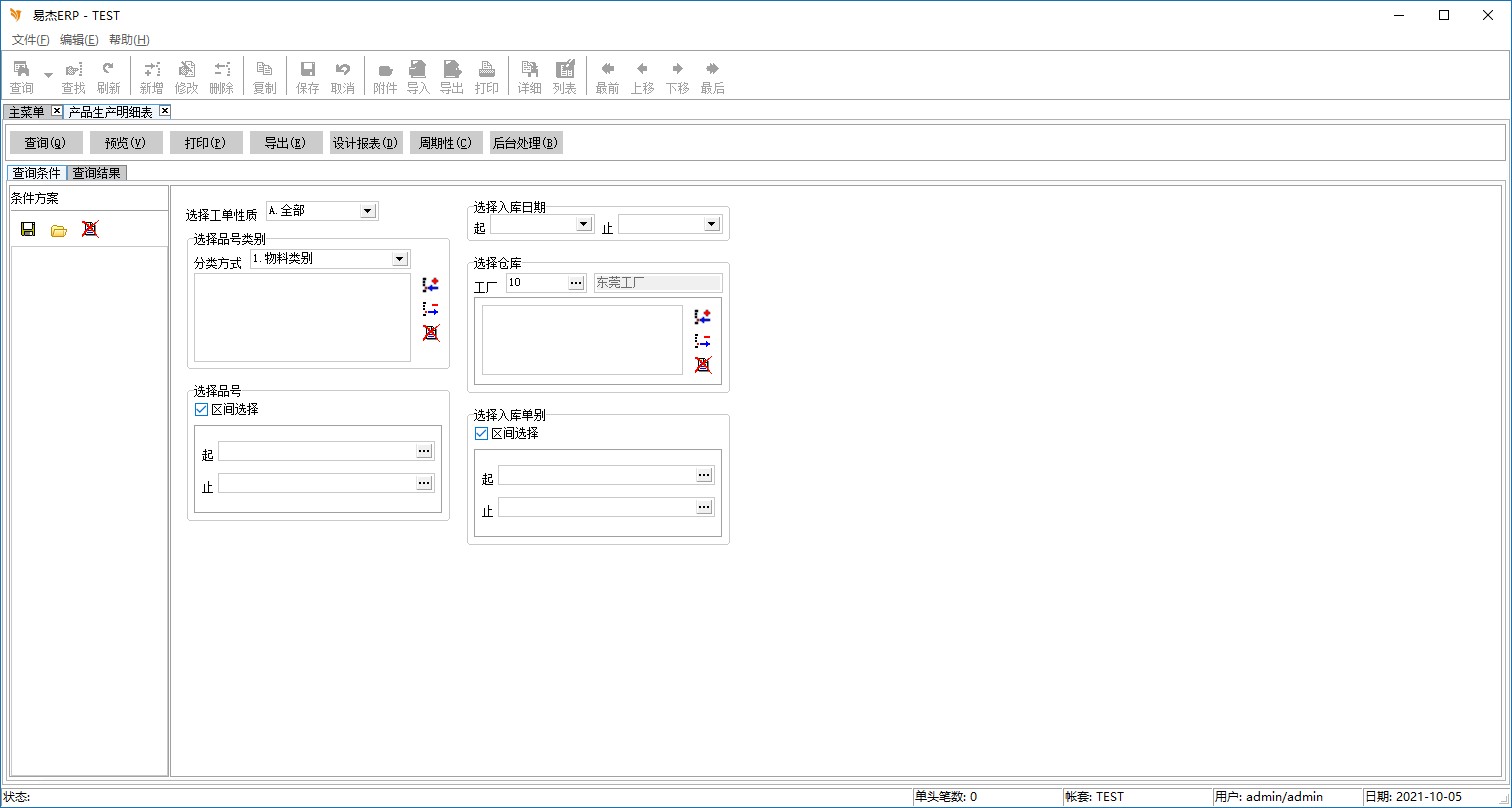Image resolution: width=1512 pixels, height=808 pixels.
Task: Click the 新增 toolbar icon
Action: click(x=151, y=77)
